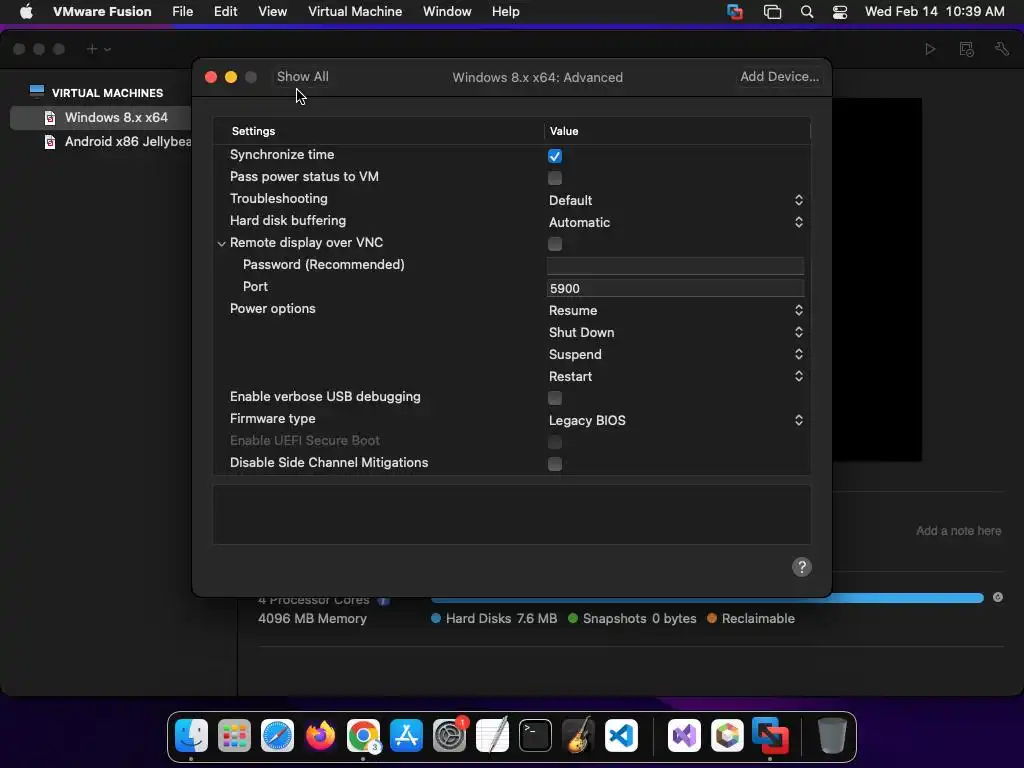
Task: Open the Restart power option dropdown
Action: coord(675,376)
